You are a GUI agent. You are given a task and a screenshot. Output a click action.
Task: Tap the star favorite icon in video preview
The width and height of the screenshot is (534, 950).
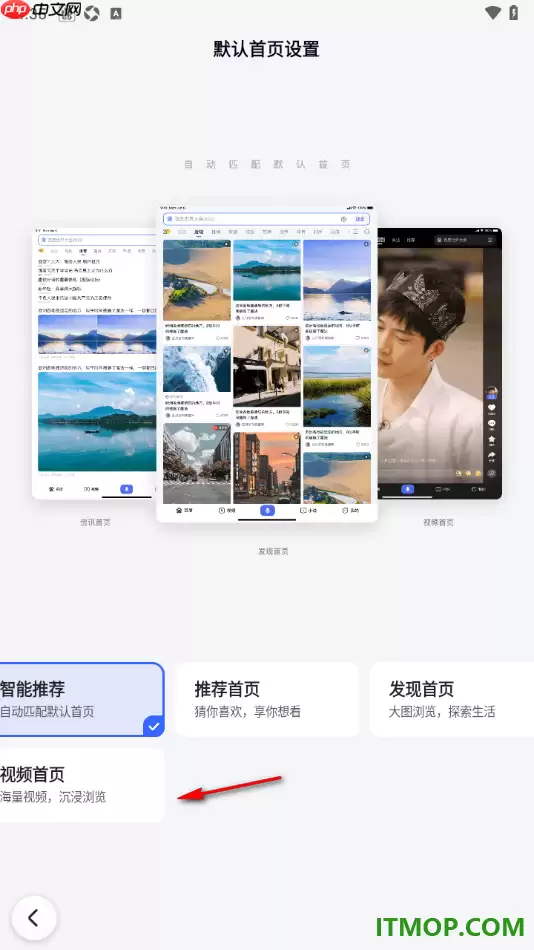(x=492, y=439)
